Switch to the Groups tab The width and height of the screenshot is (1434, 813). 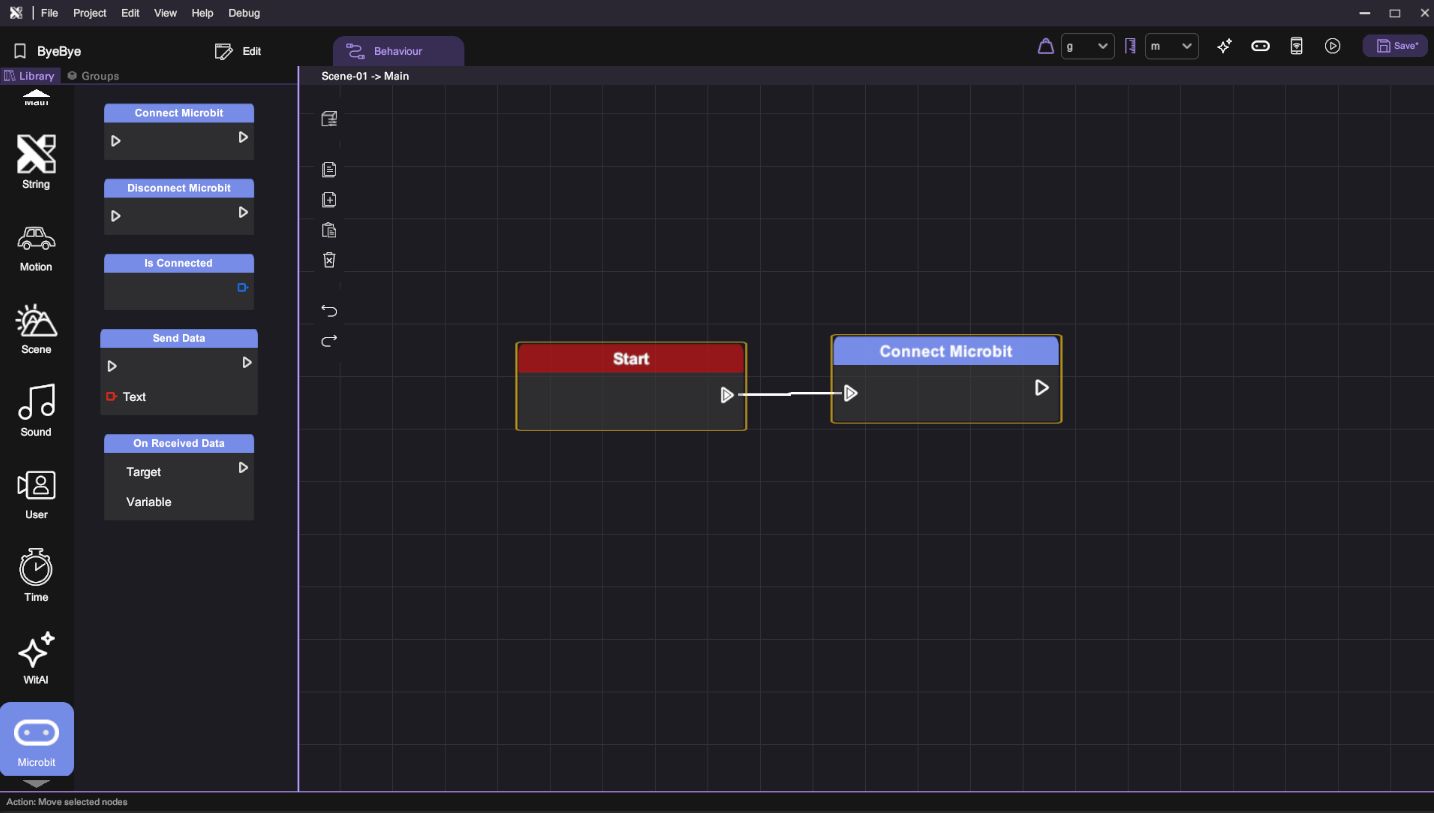tap(93, 76)
